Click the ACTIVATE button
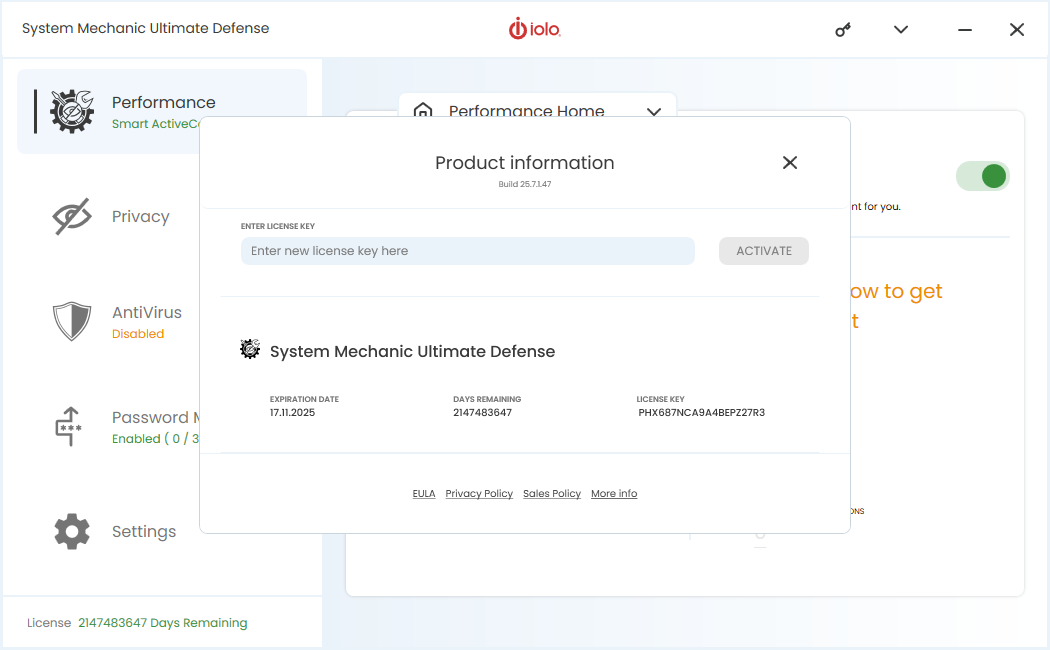Image resolution: width=1050 pixels, height=650 pixels. [764, 251]
